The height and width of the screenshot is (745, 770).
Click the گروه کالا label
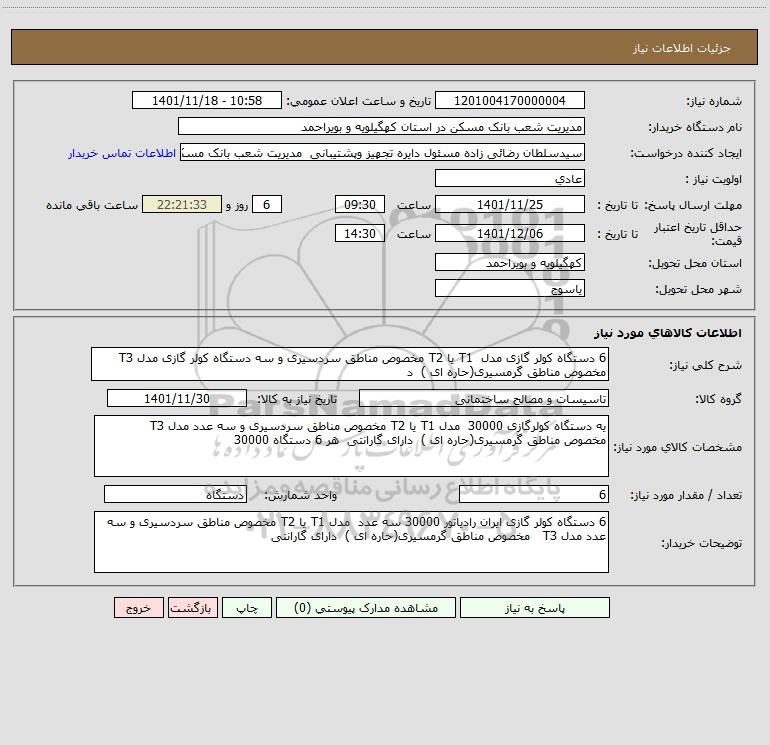(718, 399)
